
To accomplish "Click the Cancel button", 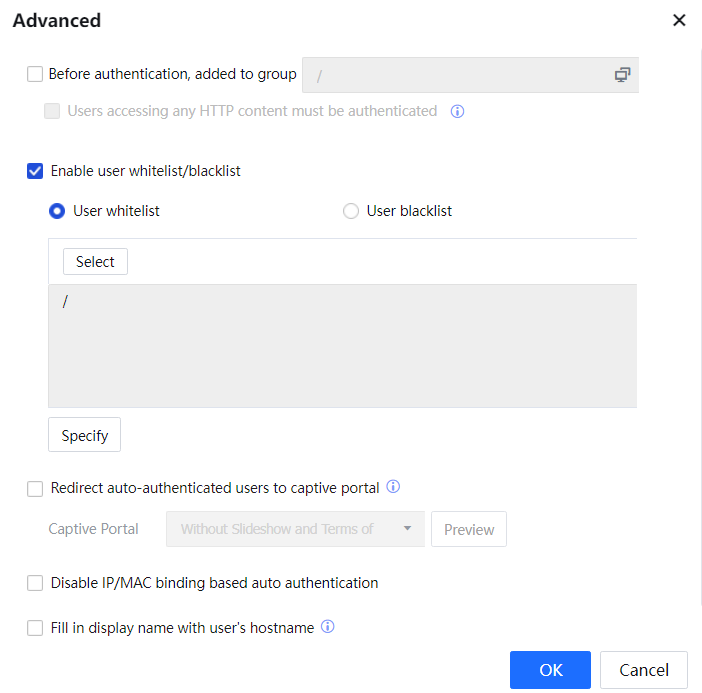I will tap(643, 670).
